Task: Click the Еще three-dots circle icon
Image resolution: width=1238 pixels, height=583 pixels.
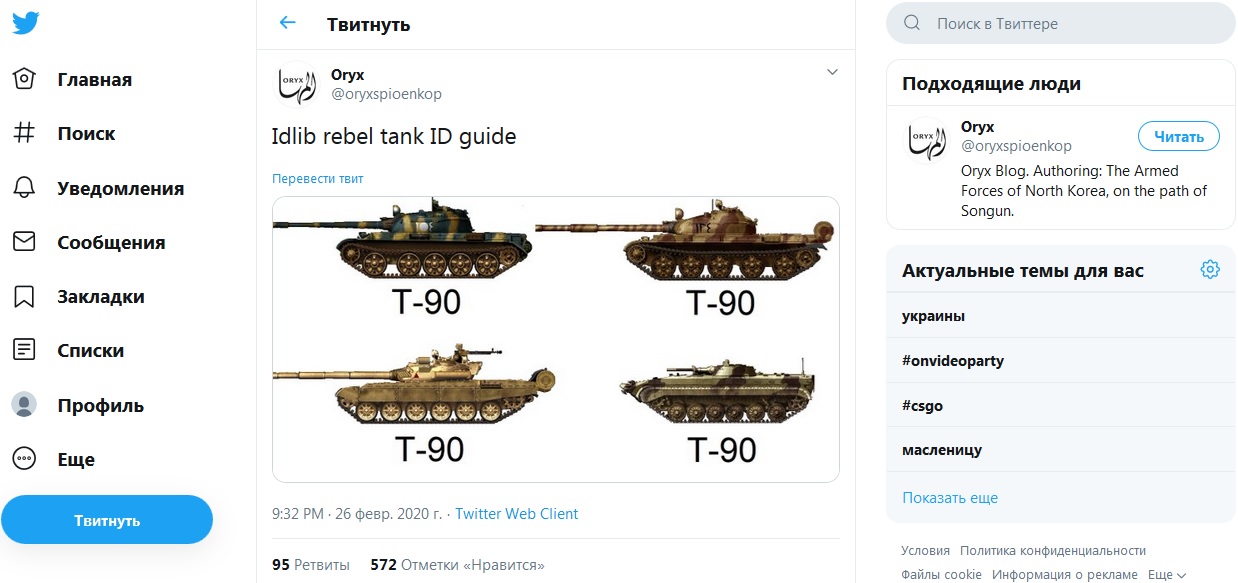Action: (24, 460)
